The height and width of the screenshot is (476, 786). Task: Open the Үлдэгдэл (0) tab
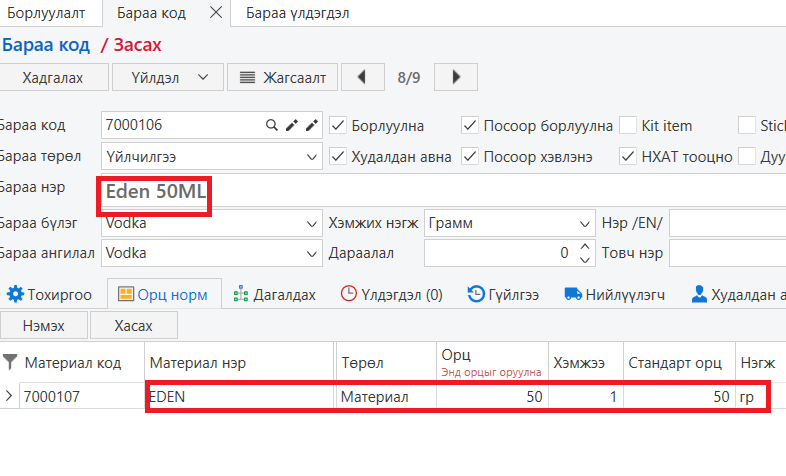[391, 294]
